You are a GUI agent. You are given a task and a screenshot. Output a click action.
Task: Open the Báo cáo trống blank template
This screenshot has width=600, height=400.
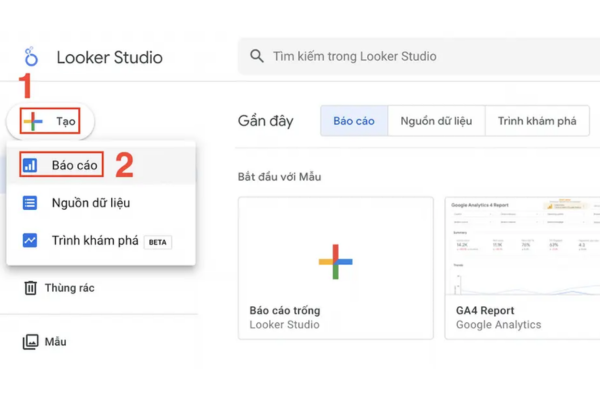coord(336,268)
